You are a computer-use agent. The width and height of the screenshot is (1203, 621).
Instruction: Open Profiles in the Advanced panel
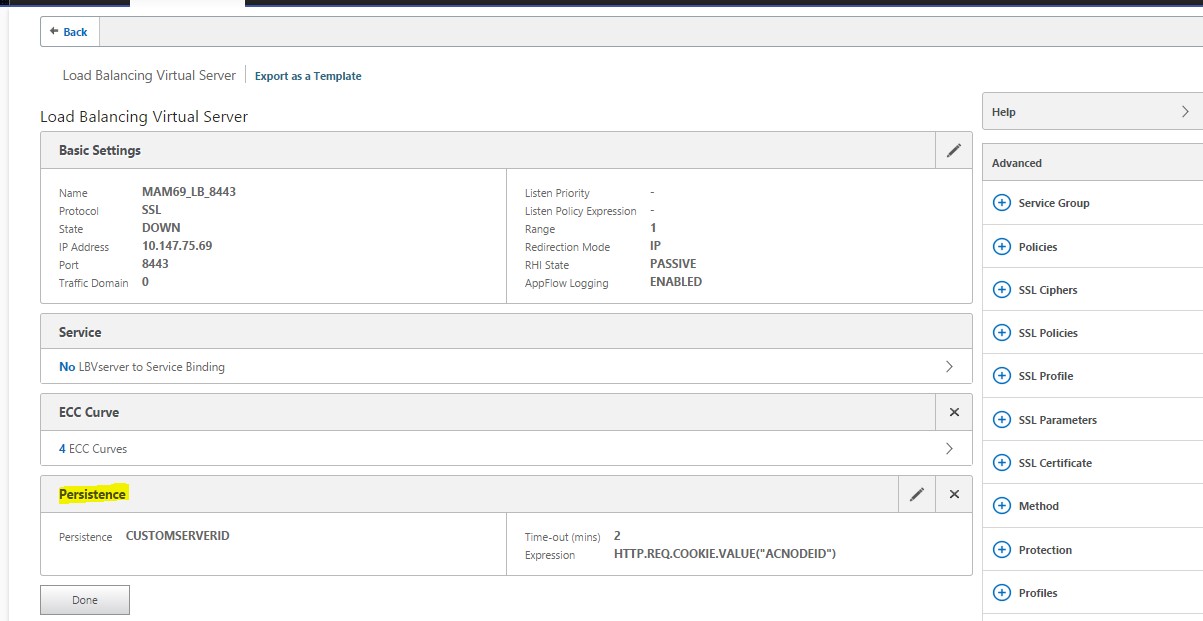click(1037, 593)
